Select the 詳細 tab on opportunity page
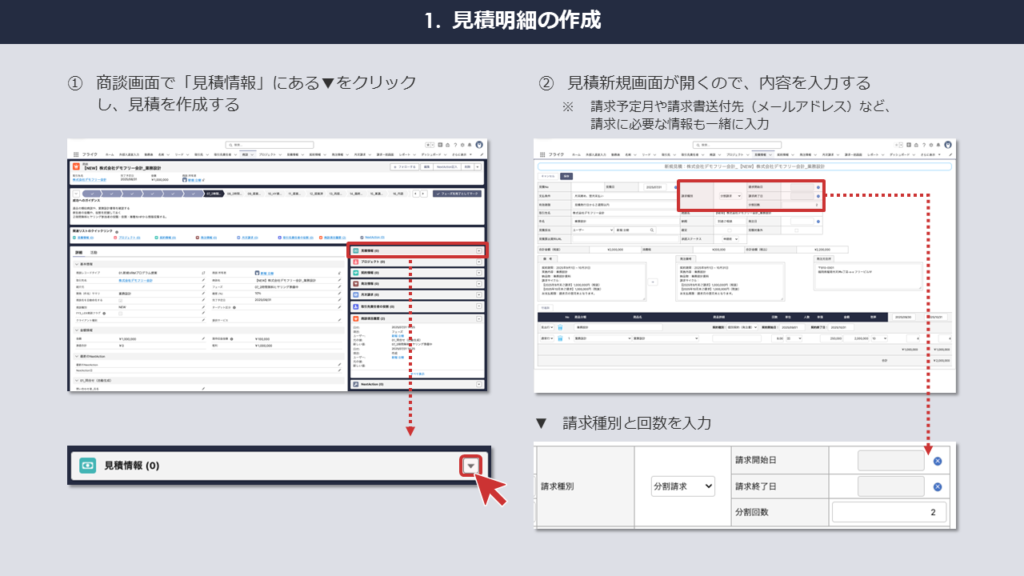 [x=78, y=255]
